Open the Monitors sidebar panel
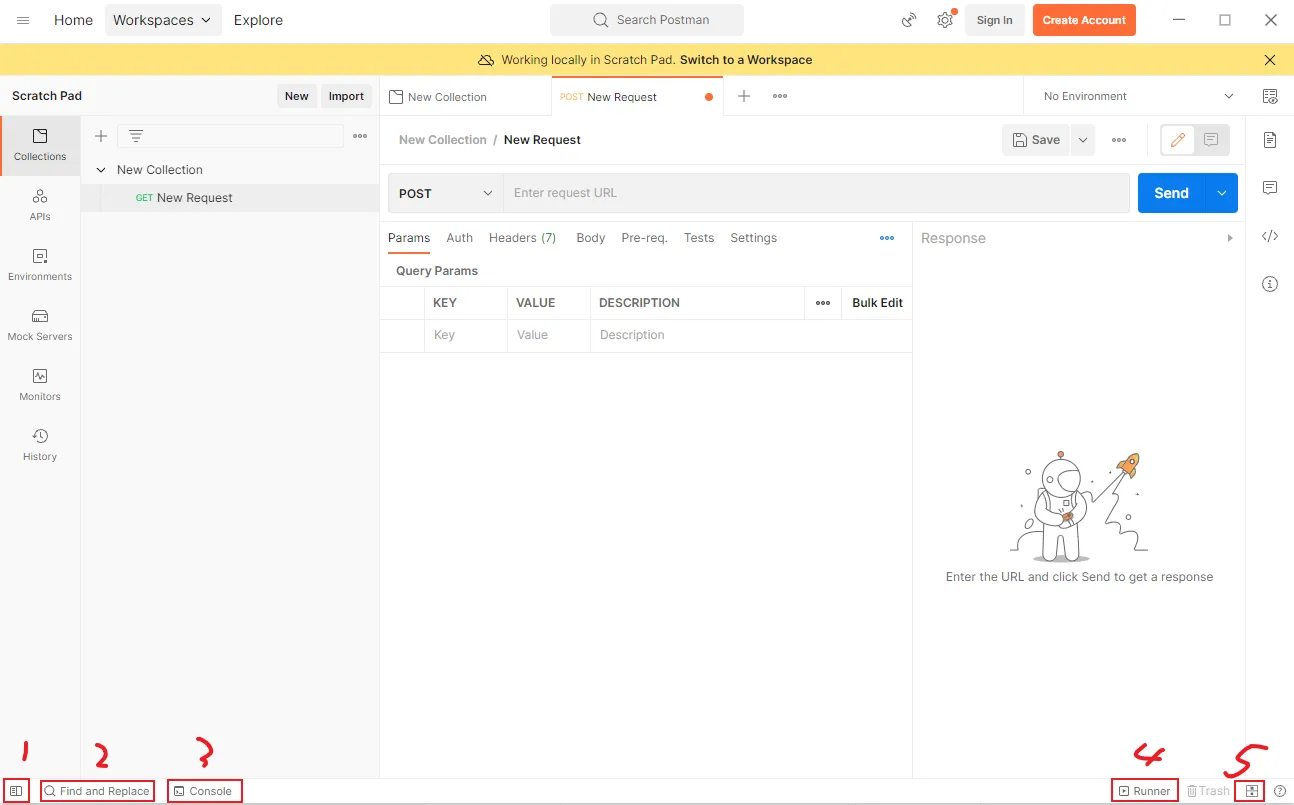Image resolution: width=1294 pixels, height=805 pixels. click(x=40, y=385)
